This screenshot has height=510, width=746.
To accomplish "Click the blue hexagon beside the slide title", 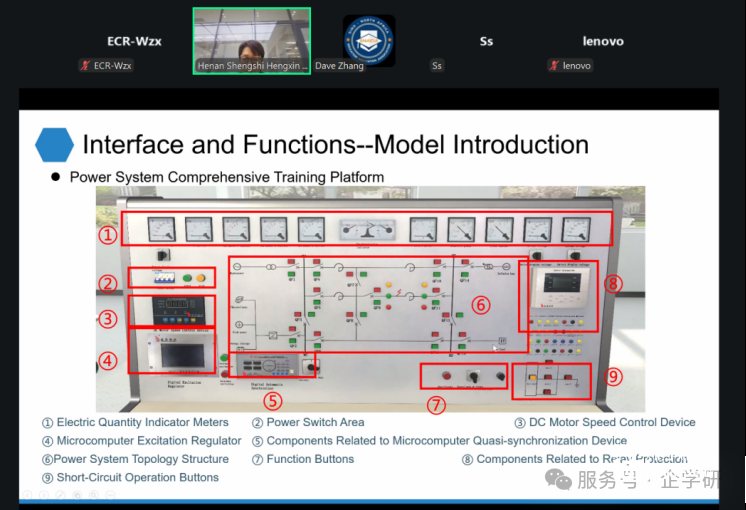I will [54, 144].
